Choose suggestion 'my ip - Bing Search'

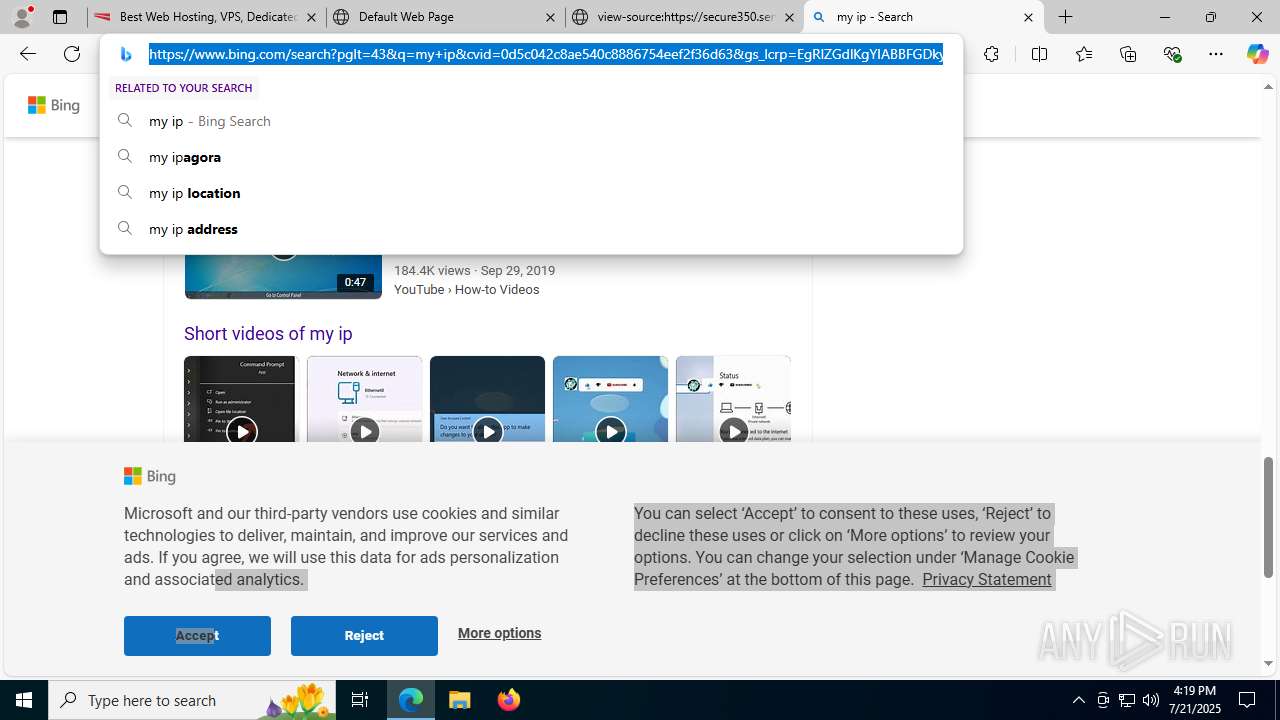tap(531, 121)
